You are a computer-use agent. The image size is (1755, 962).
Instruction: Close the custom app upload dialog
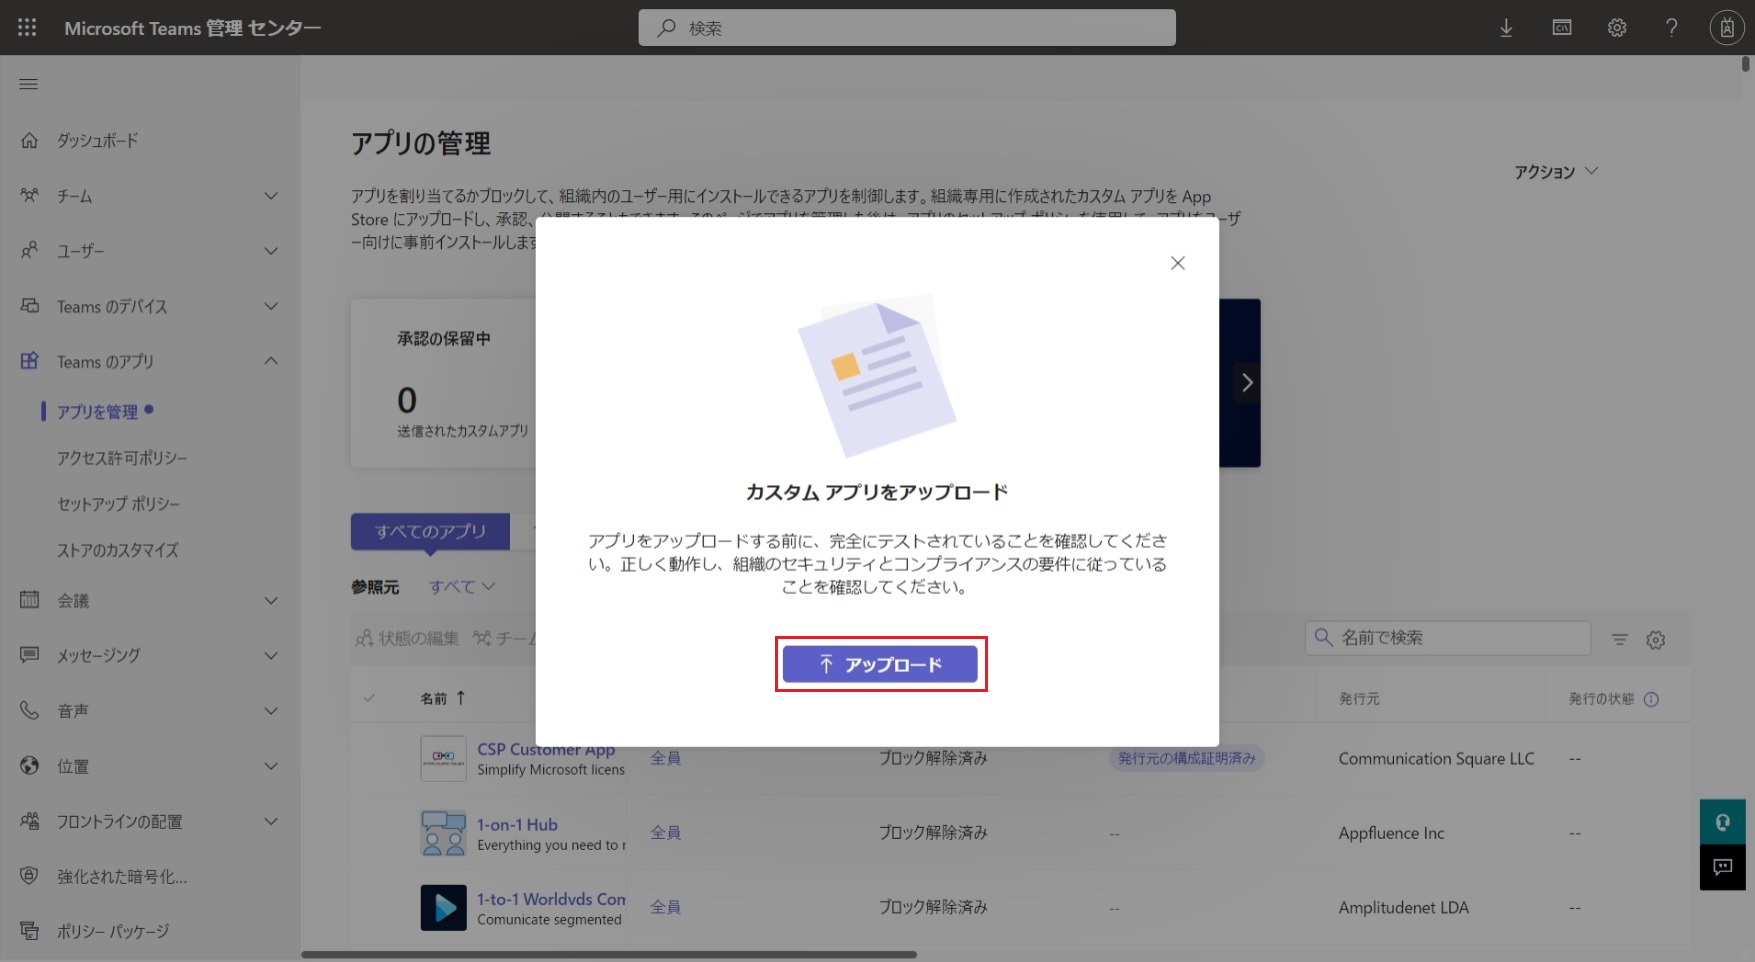point(1177,263)
